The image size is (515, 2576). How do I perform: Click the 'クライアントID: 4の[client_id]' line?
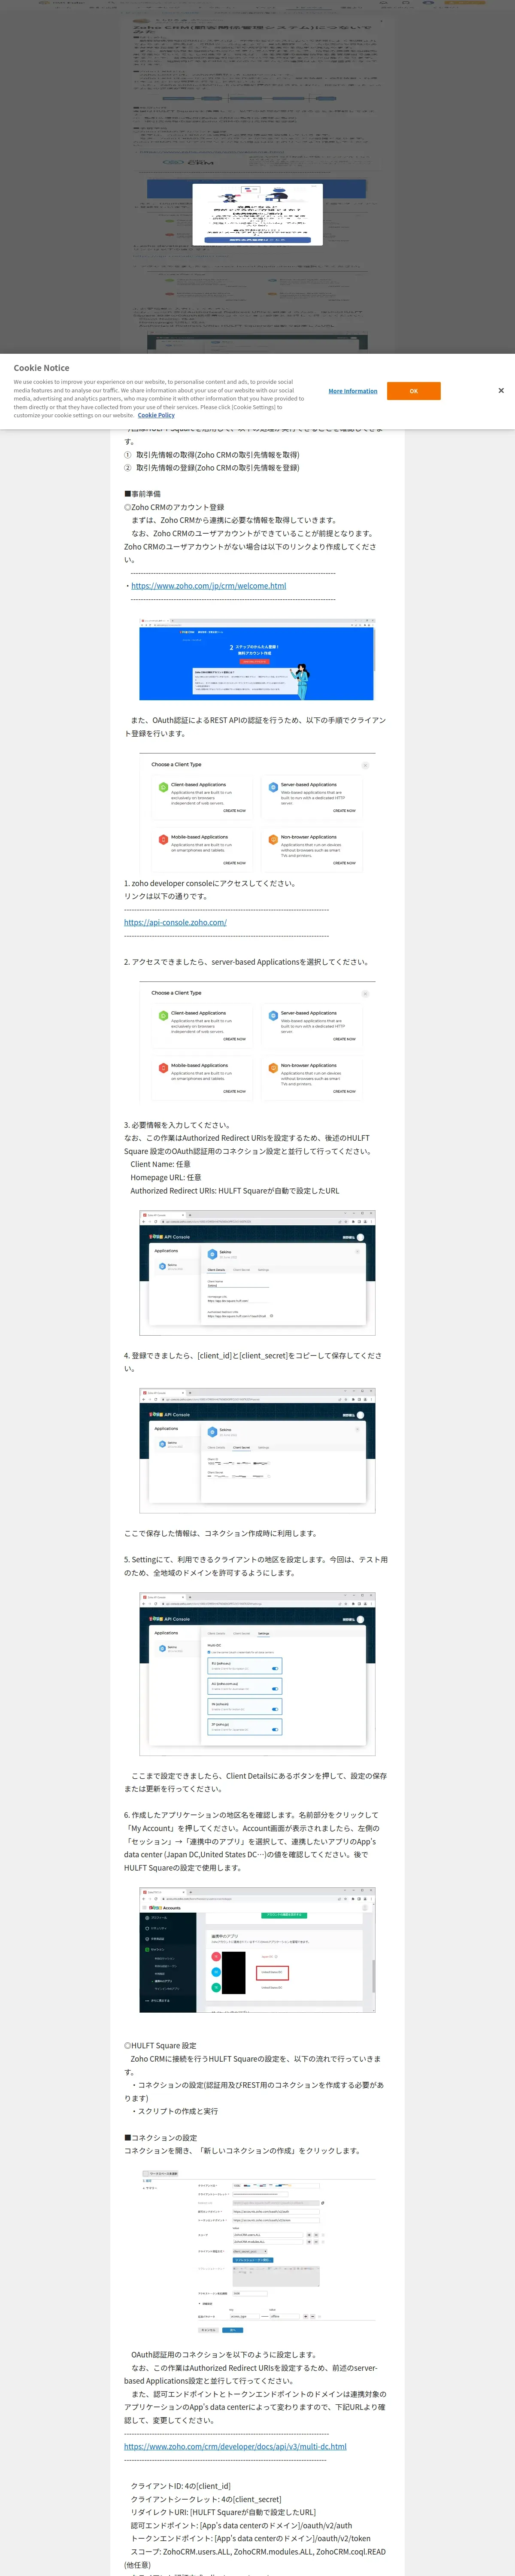[x=181, y=2485]
